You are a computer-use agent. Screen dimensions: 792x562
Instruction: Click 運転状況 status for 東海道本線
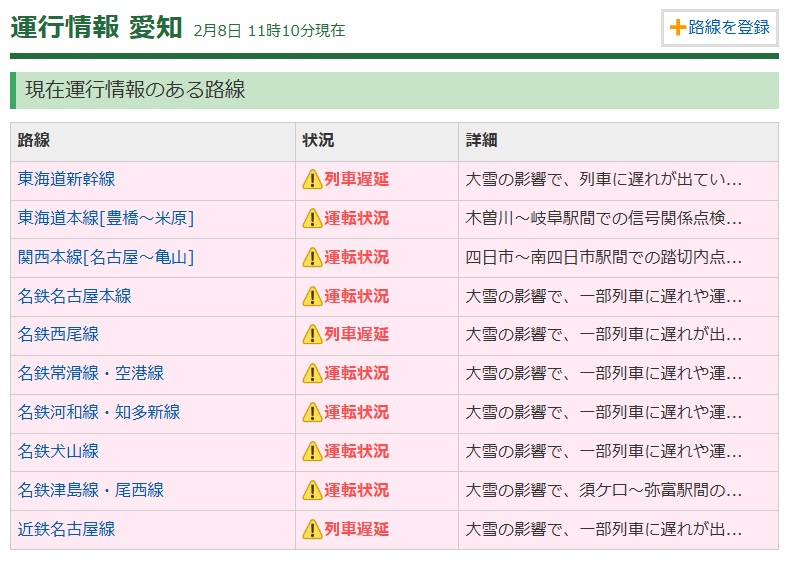pyautogui.click(x=357, y=218)
